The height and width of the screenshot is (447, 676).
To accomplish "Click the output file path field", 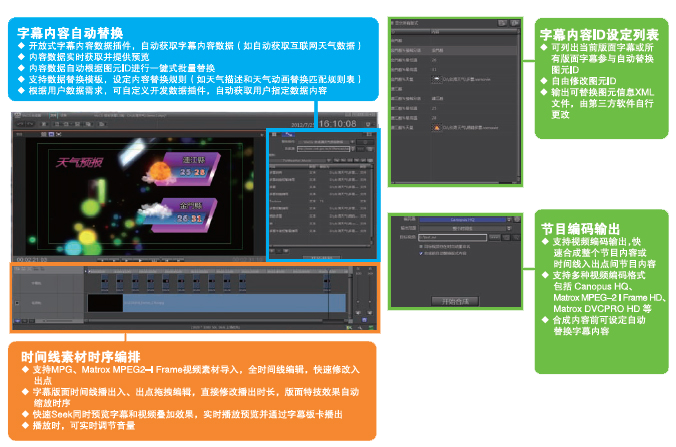I will pos(455,237).
